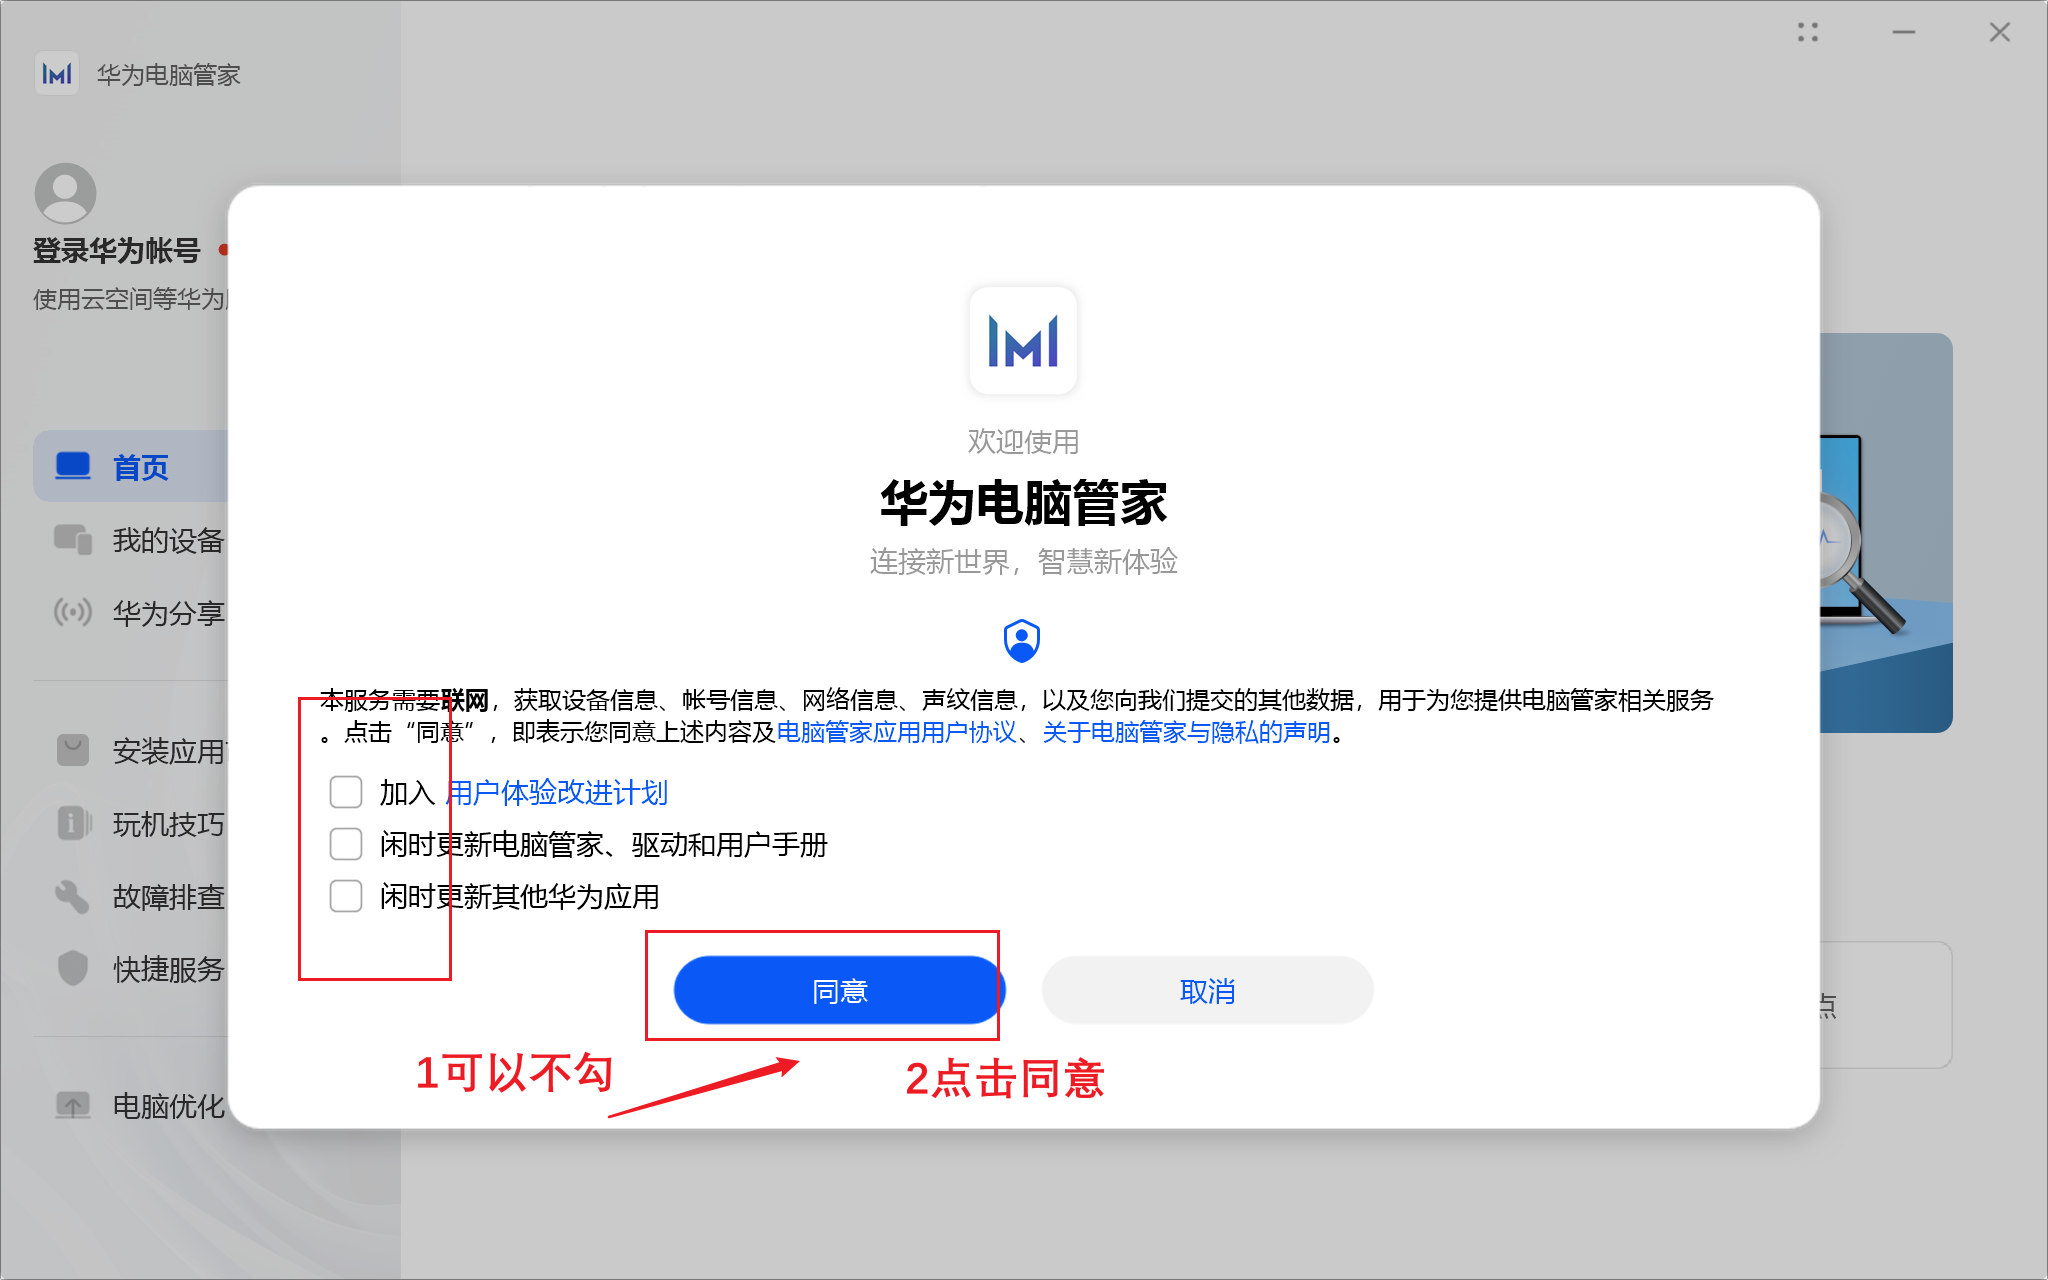Check 闲时更新其他华为应用 option
Image resolution: width=2048 pixels, height=1280 pixels.
tap(345, 897)
